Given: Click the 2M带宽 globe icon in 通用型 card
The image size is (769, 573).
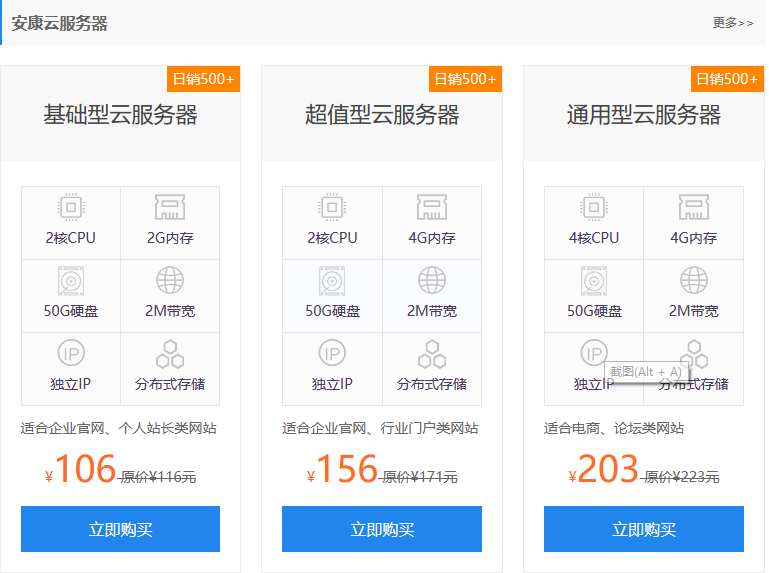Looking at the screenshot, I should pyautogui.click(x=693, y=280).
